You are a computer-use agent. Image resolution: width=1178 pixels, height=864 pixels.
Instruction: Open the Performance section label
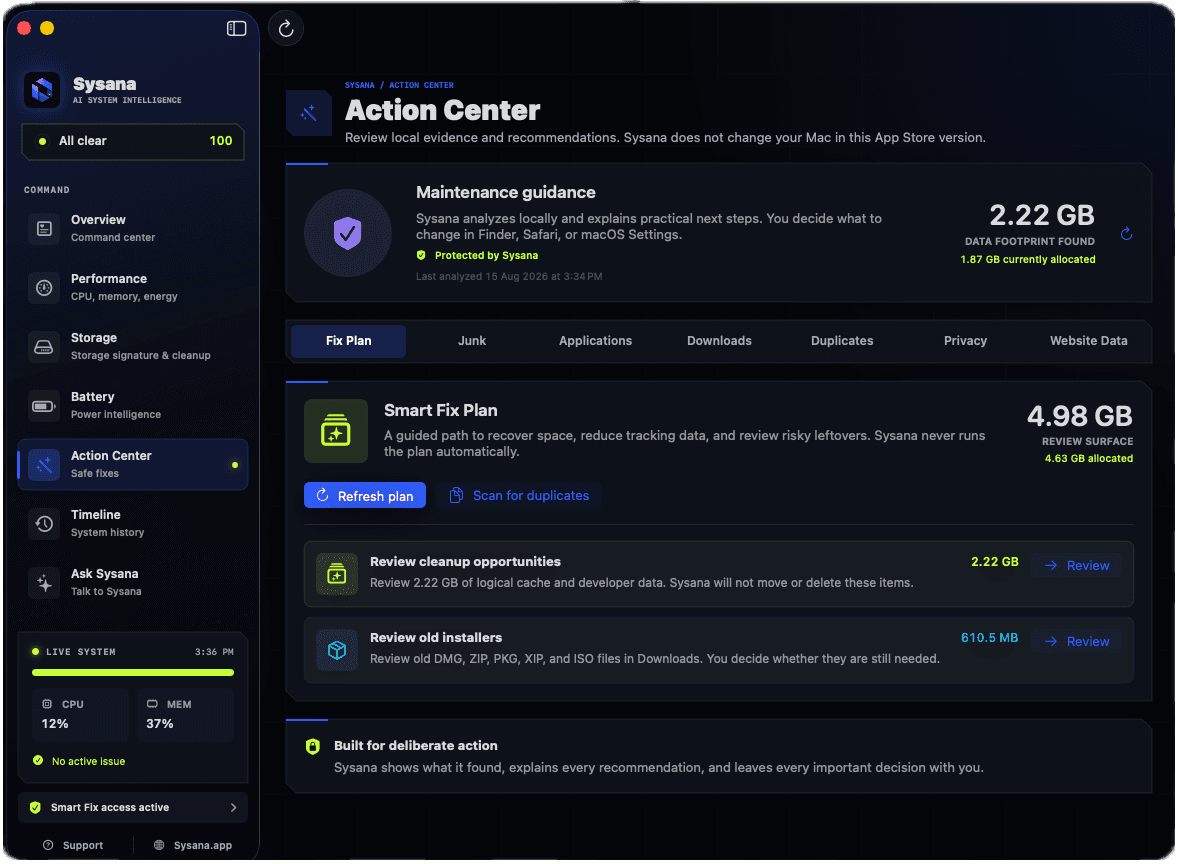(x=109, y=279)
